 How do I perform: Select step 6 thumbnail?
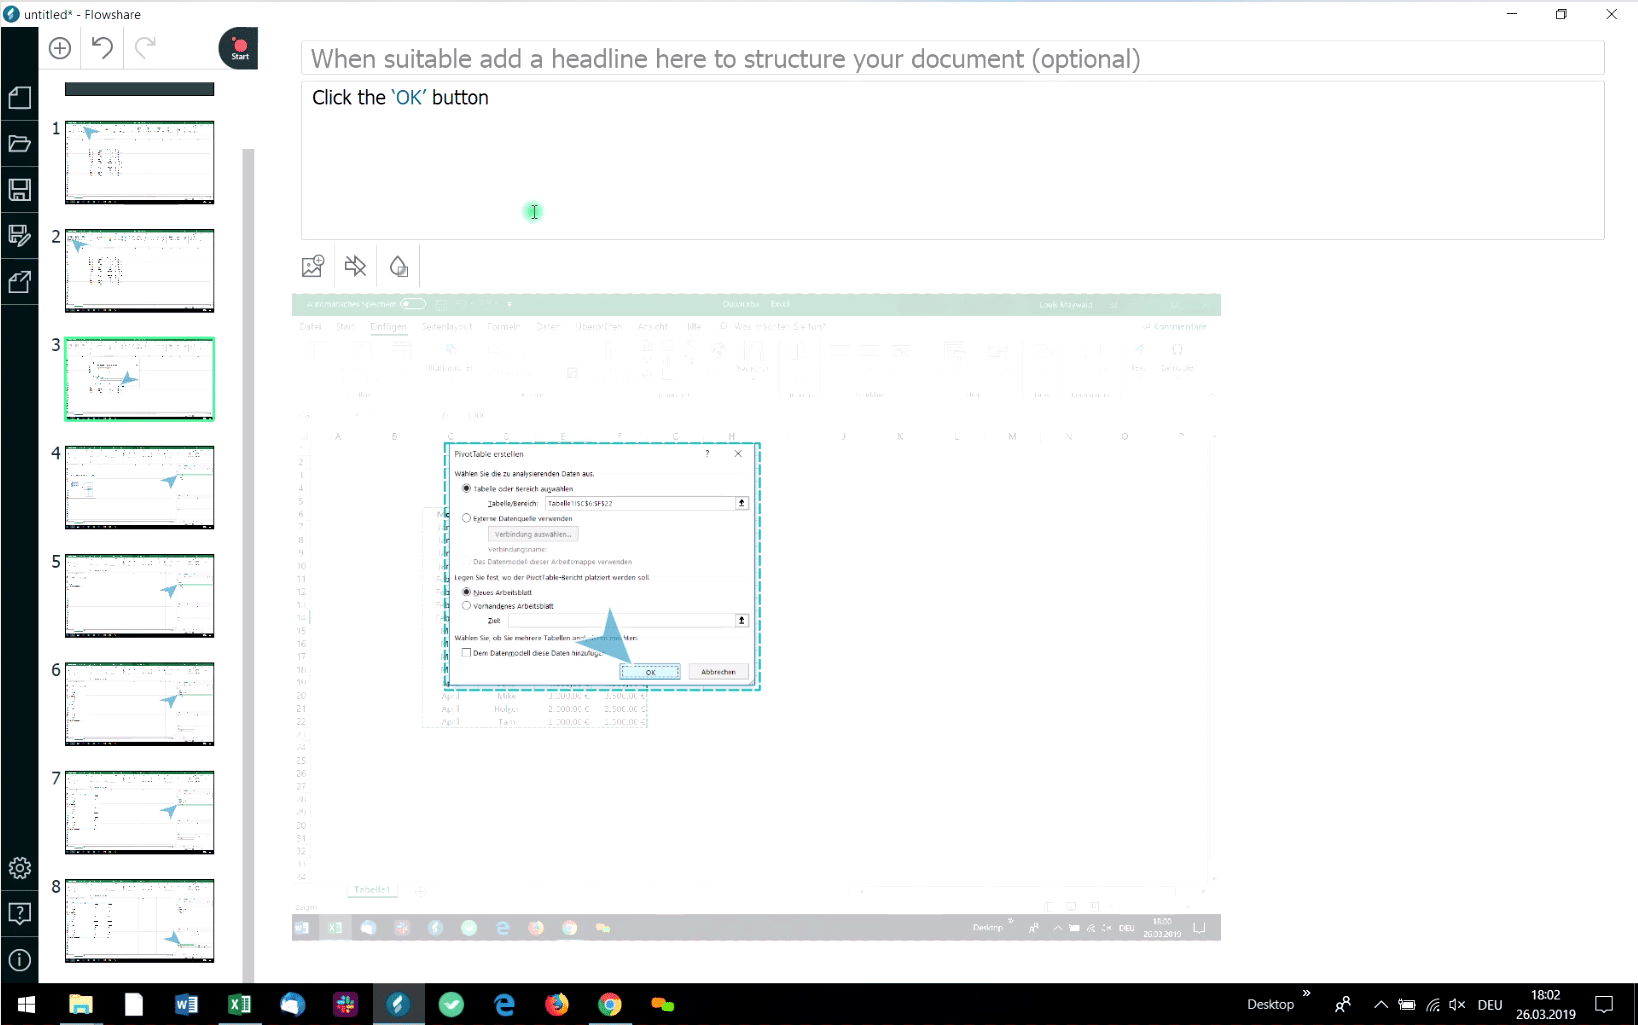139,704
